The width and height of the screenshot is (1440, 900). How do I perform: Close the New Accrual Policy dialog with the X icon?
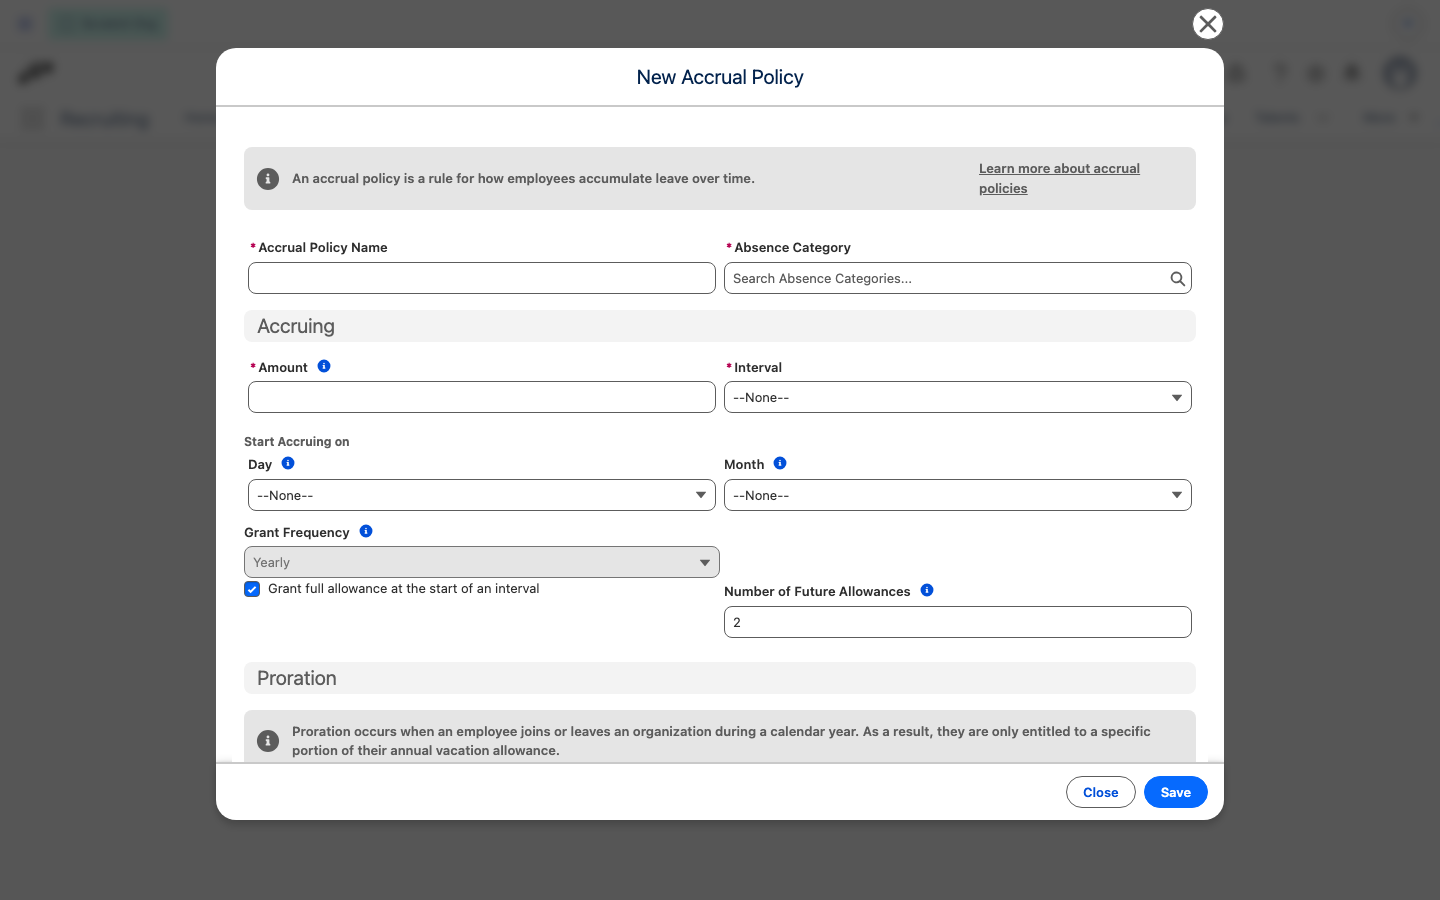pyautogui.click(x=1208, y=24)
